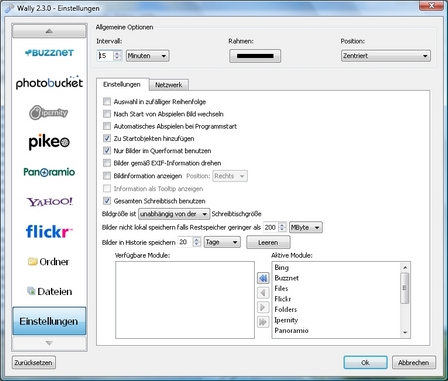Open the Ipernity sidebar entry
Viewport: 448px width, 381px height.
pos(49,113)
